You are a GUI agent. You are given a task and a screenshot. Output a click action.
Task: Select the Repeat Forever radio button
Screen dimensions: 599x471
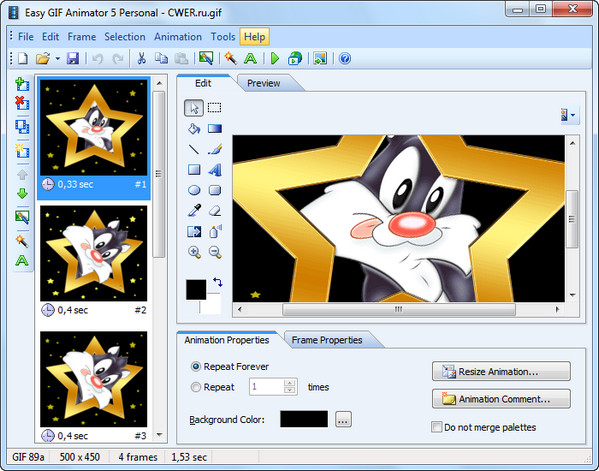click(x=196, y=367)
